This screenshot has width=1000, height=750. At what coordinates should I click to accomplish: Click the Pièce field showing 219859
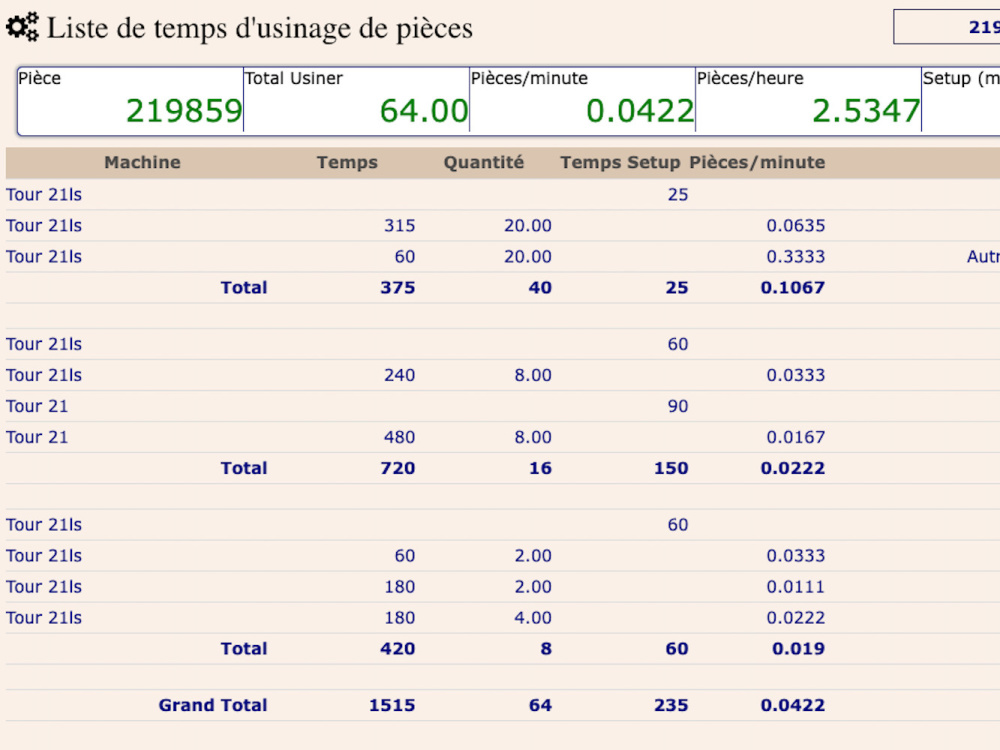[x=130, y=100]
